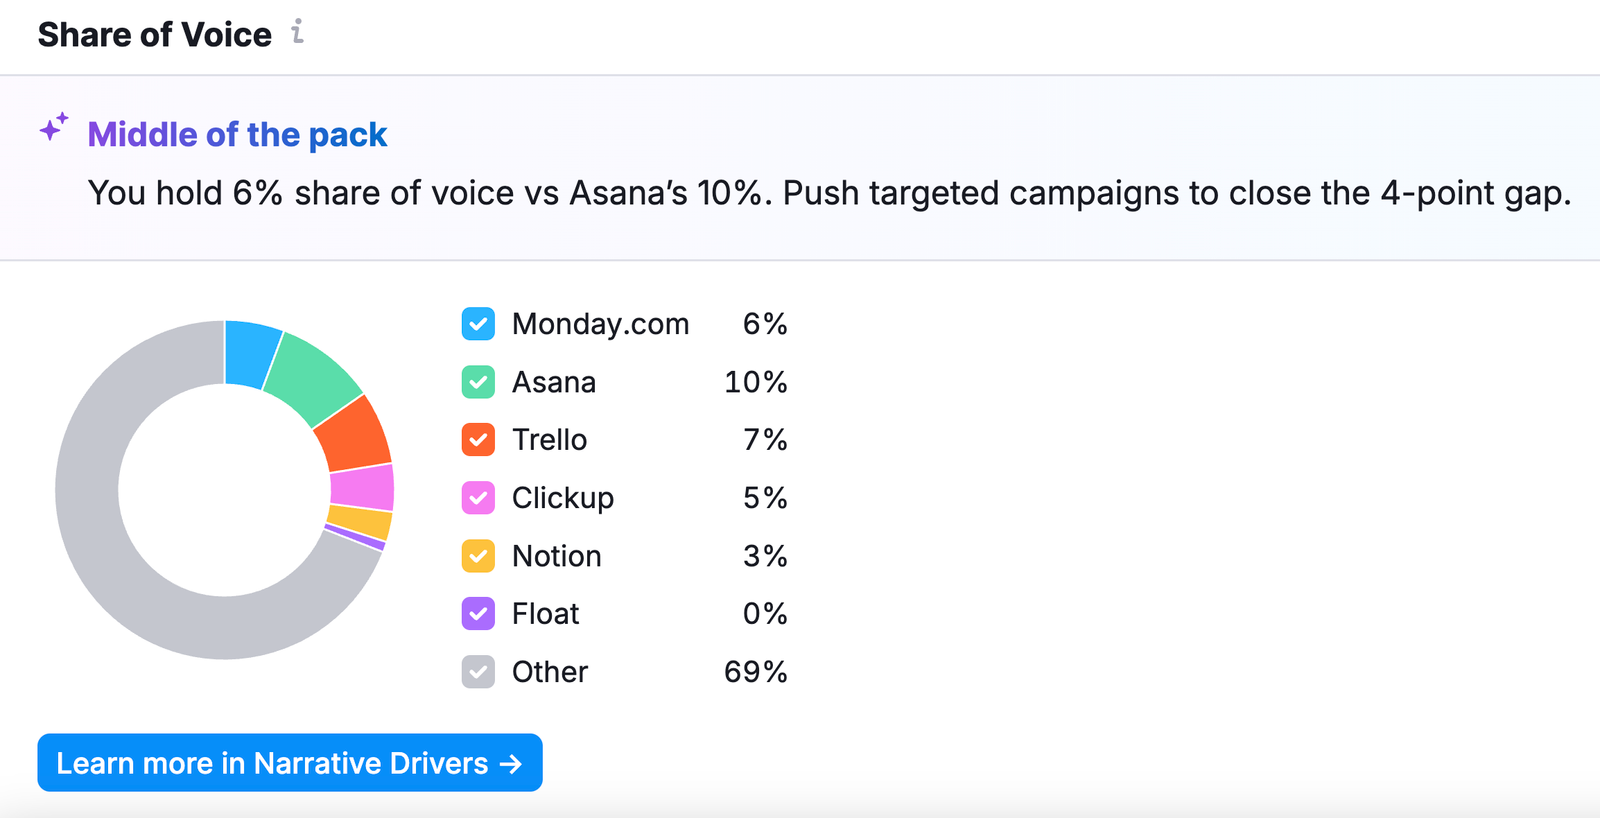Open Learn more in Narrative Drivers
Screen dimensions: 1600x818
tap(289, 763)
